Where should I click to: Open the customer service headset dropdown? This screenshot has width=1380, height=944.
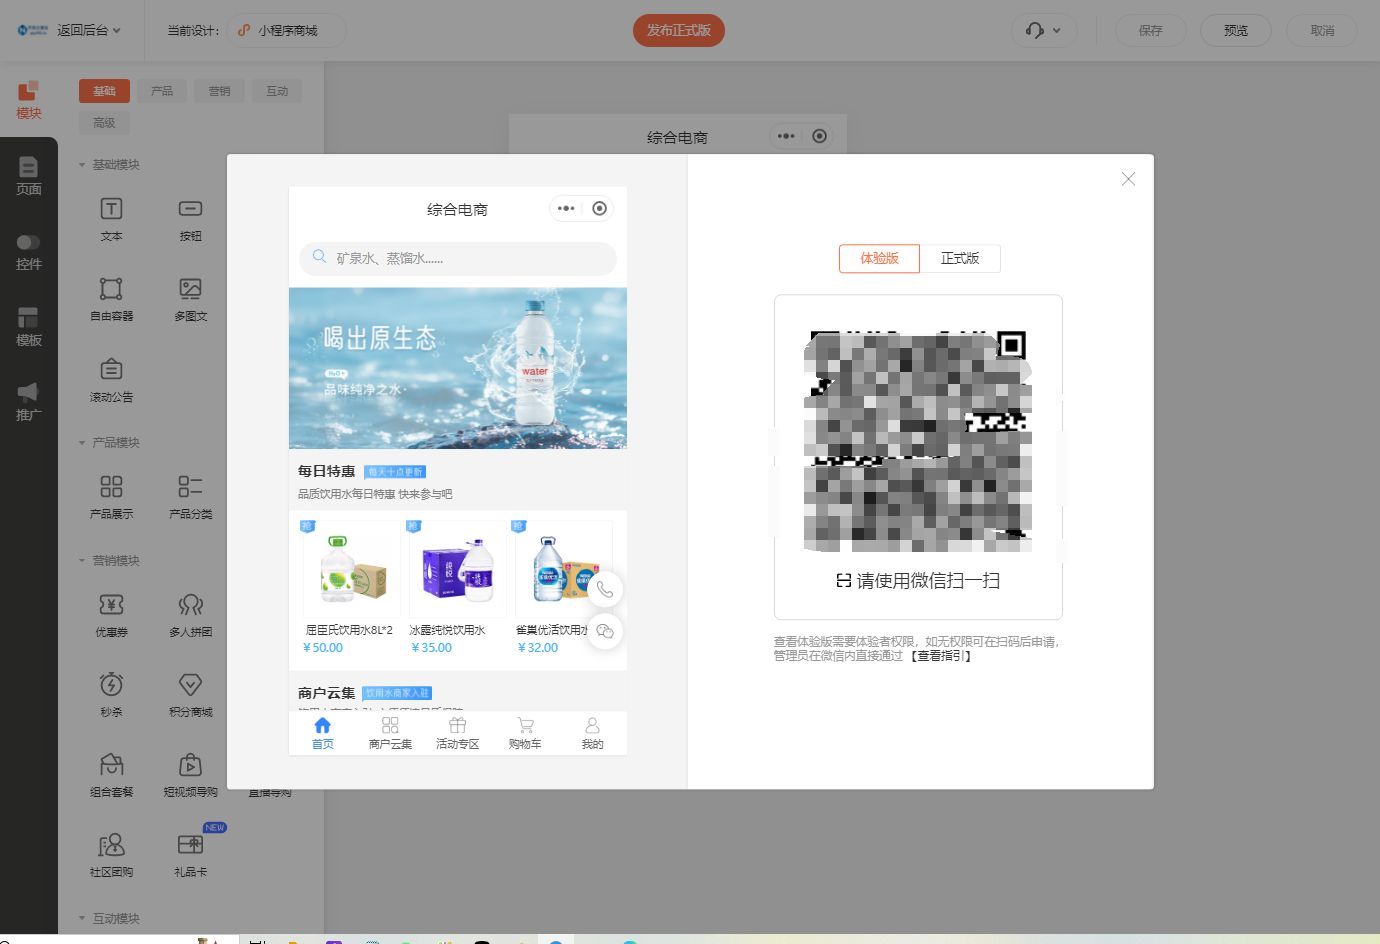pyautogui.click(x=1044, y=30)
